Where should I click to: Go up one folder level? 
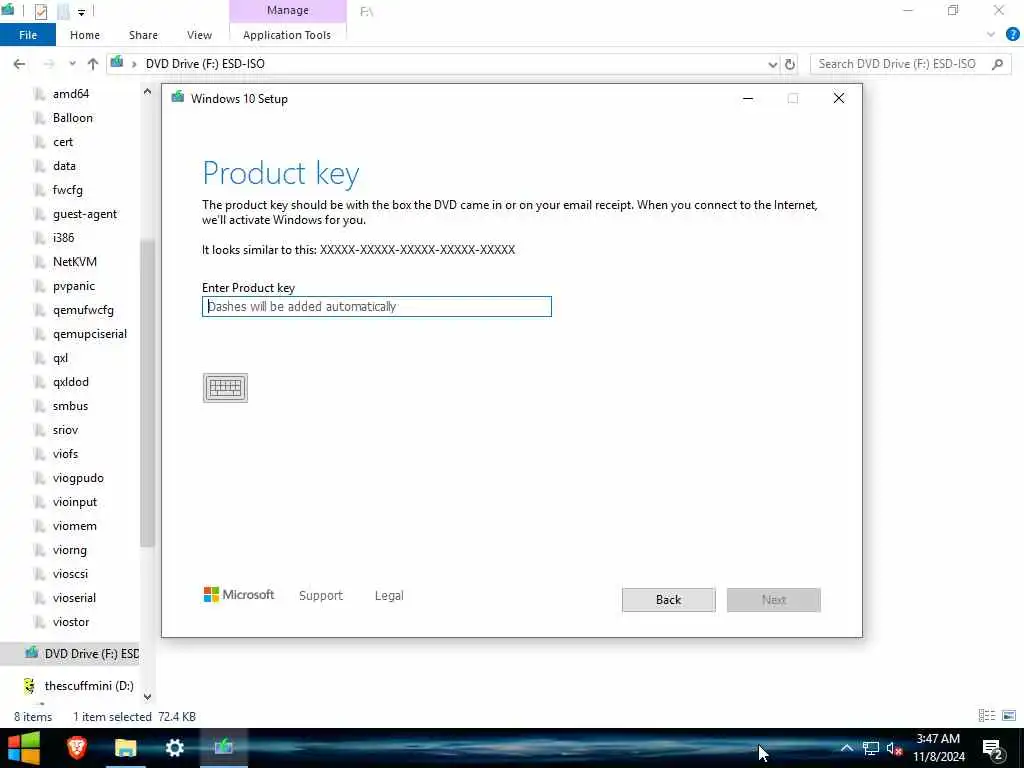93,64
